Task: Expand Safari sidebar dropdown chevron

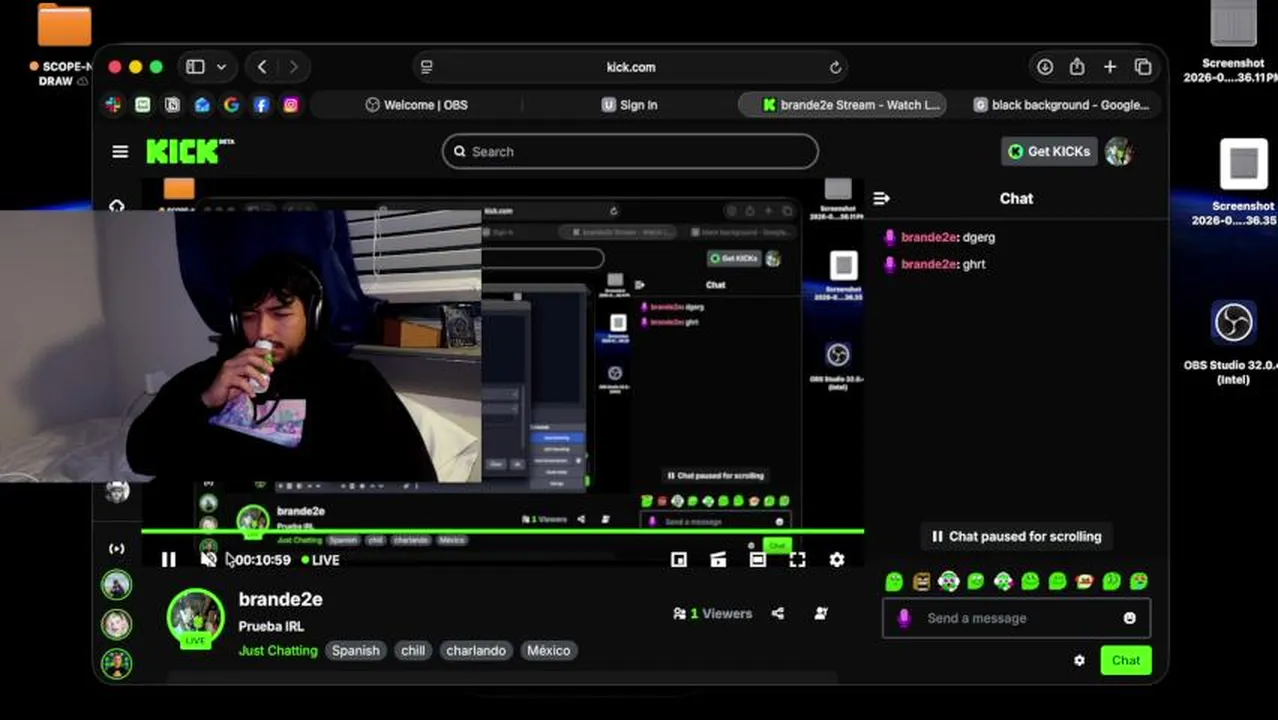Action: pyautogui.click(x=221, y=67)
